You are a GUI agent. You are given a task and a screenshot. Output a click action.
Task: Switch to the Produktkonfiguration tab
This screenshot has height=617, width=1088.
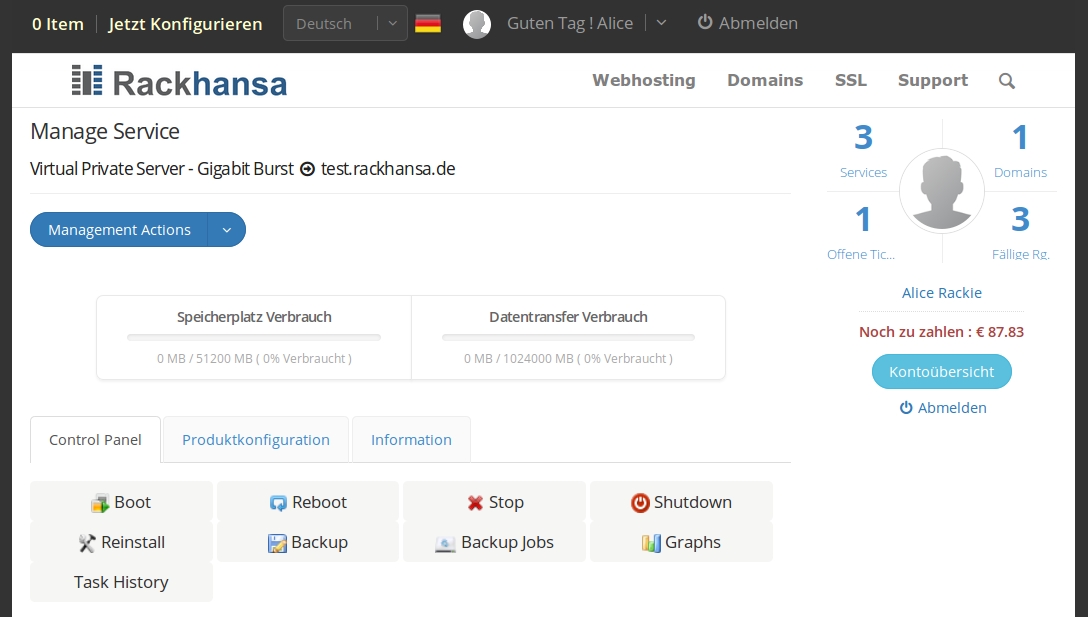tap(256, 440)
